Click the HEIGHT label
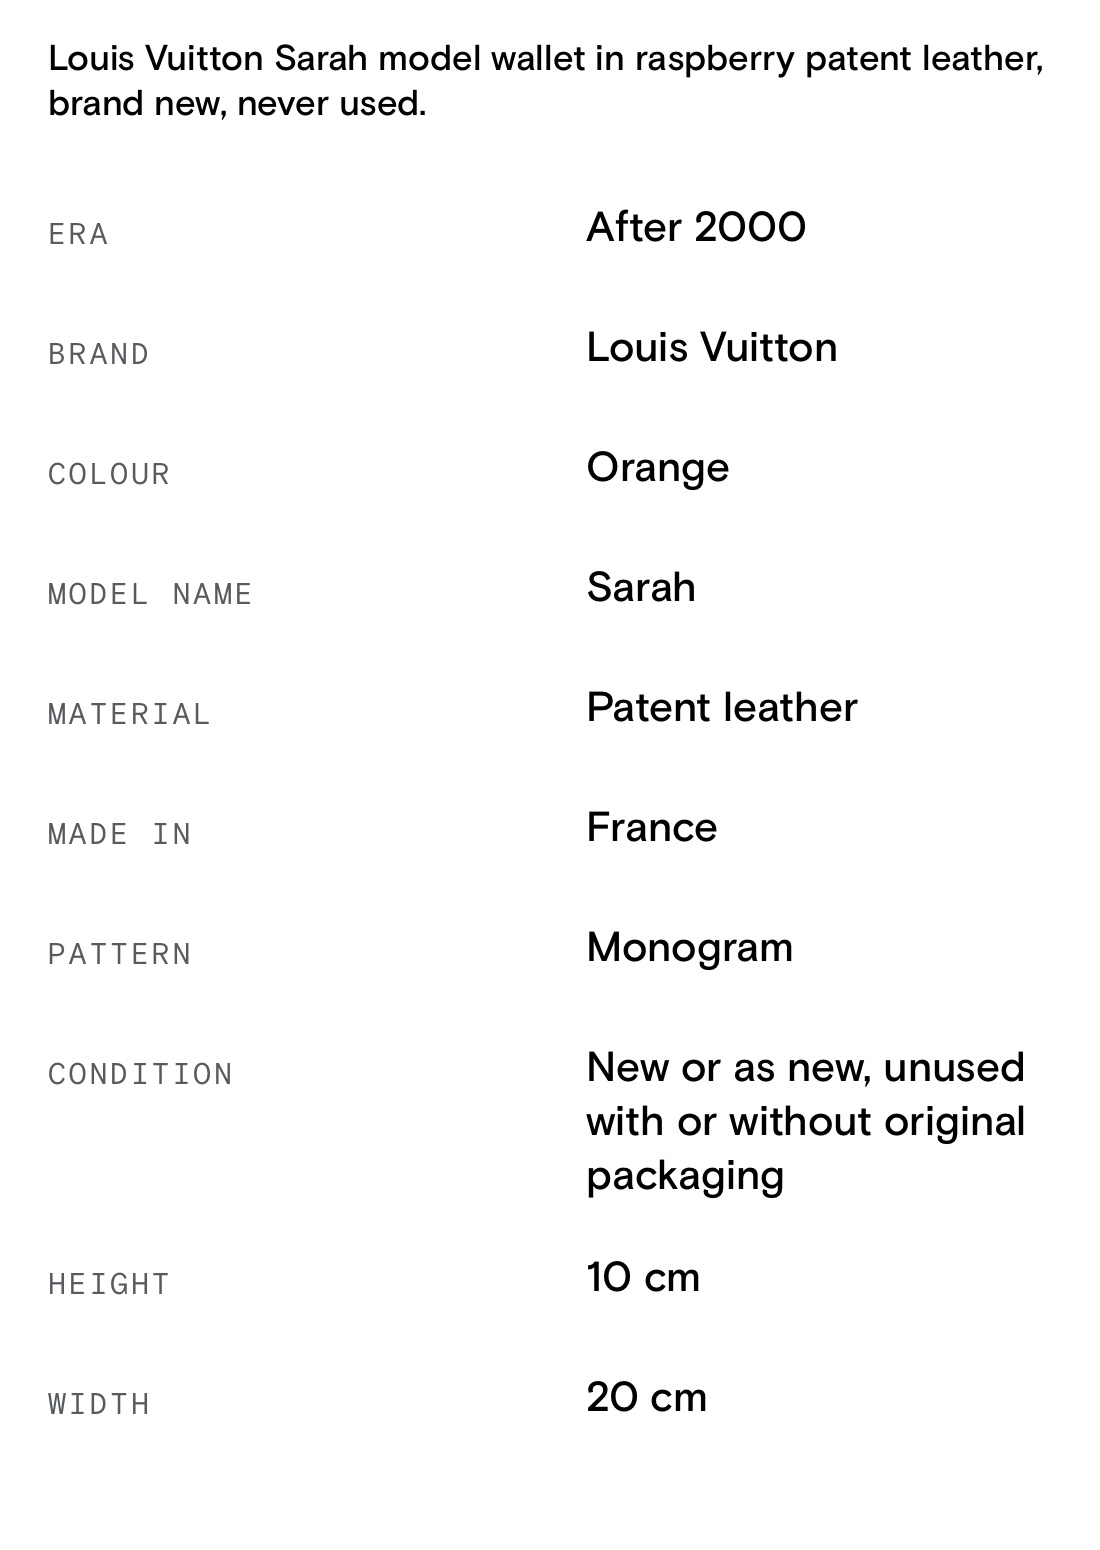This screenshot has width=1100, height=1550. (x=109, y=1284)
